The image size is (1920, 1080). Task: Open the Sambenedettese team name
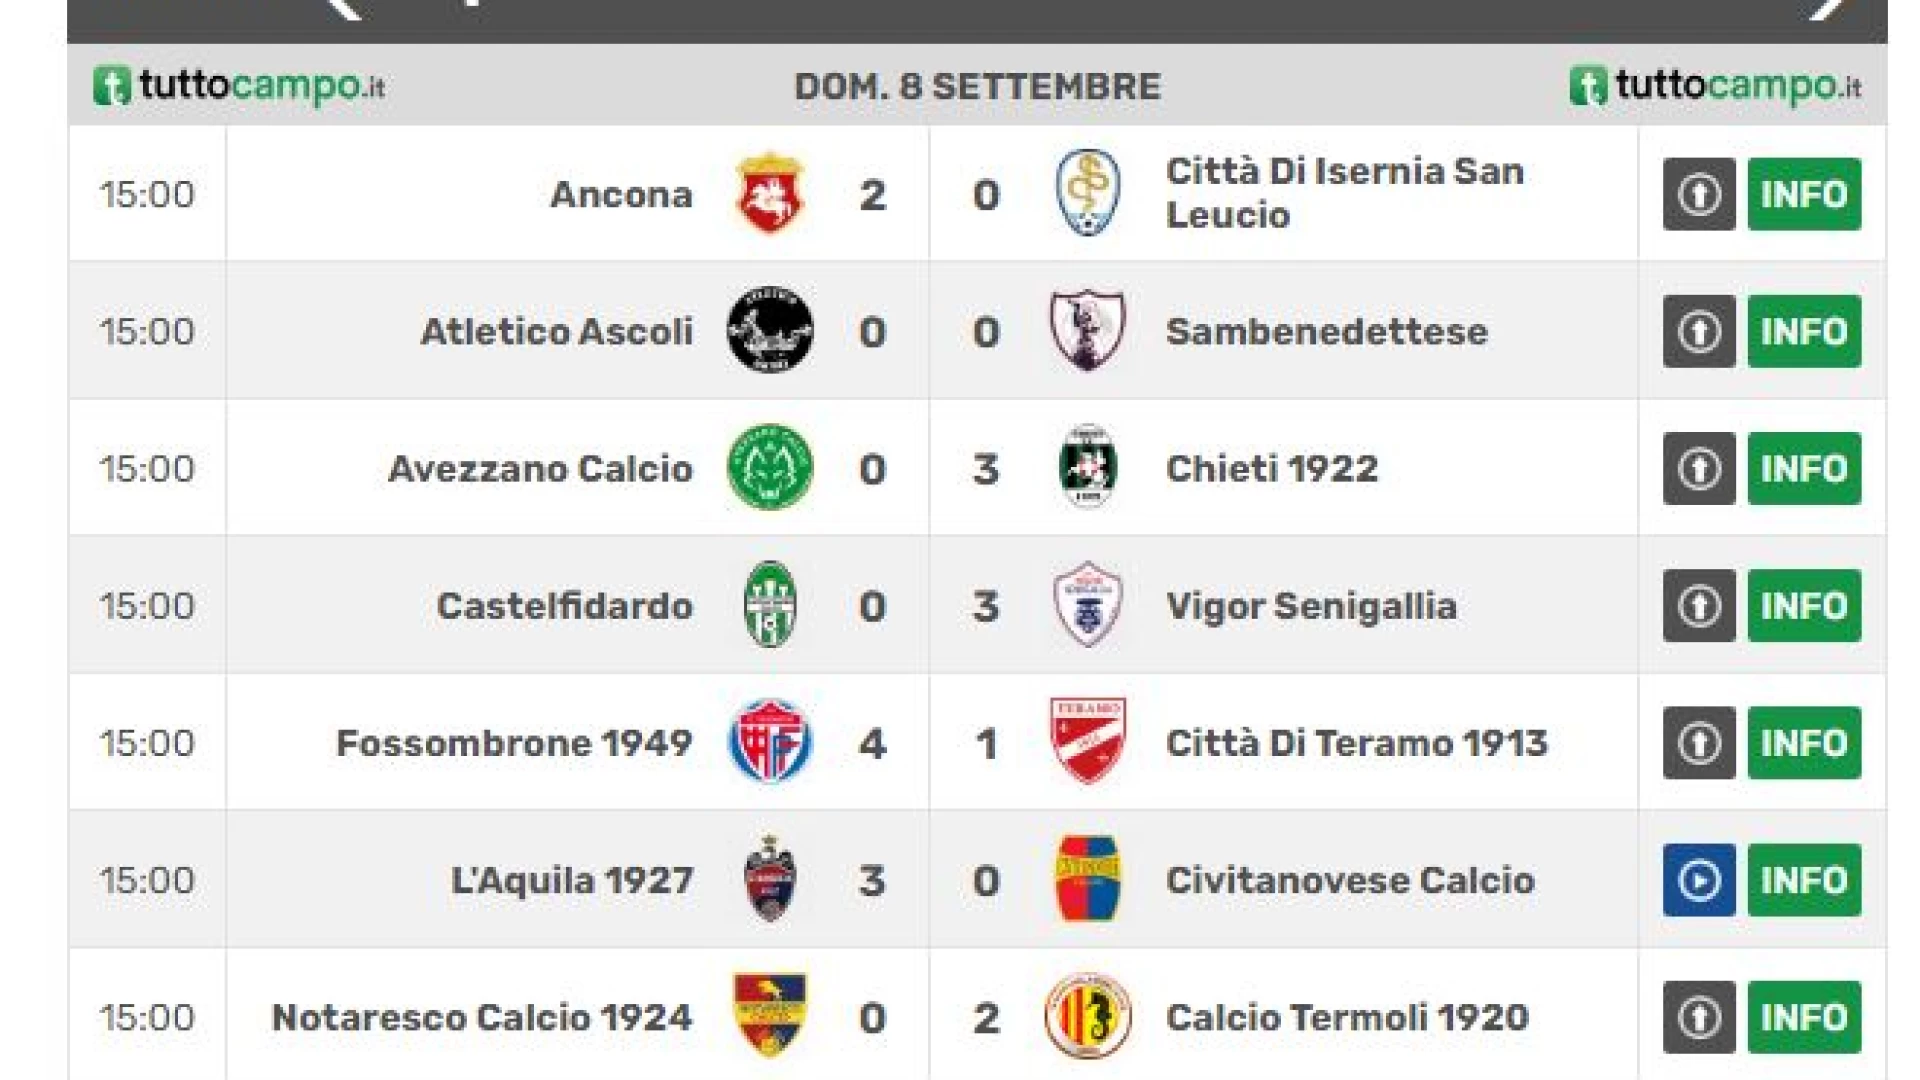(1326, 331)
